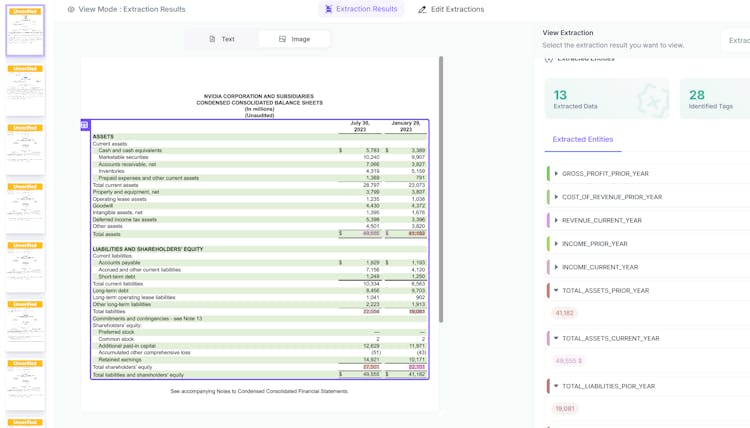
Task: Expand the REVENUE_CURRENT_YEAR entity
Action: (556, 220)
